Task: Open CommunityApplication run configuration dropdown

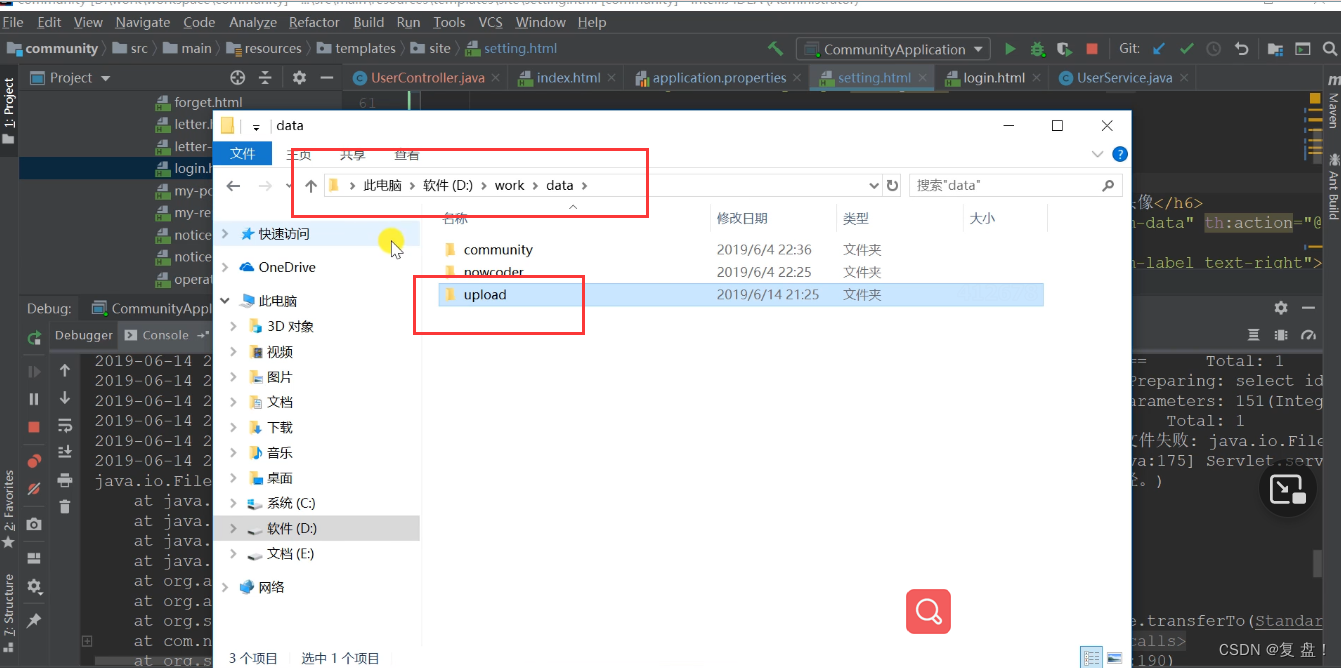Action: pyautogui.click(x=893, y=48)
